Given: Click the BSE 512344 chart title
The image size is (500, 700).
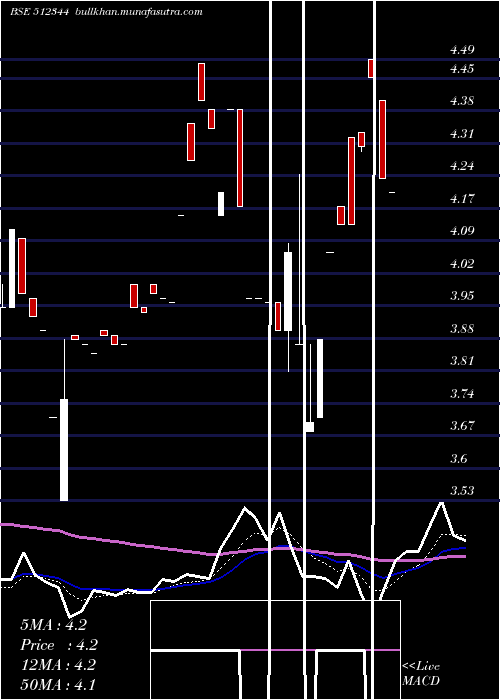Looking at the screenshot, I should click(39, 12).
